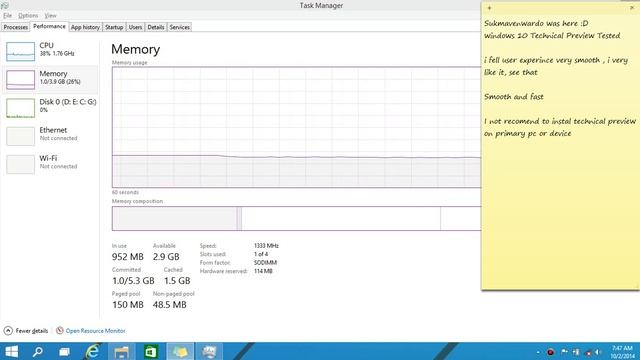This screenshot has height=360, width=640.
Task: Open the Services tab
Action: [x=179, y=27]
